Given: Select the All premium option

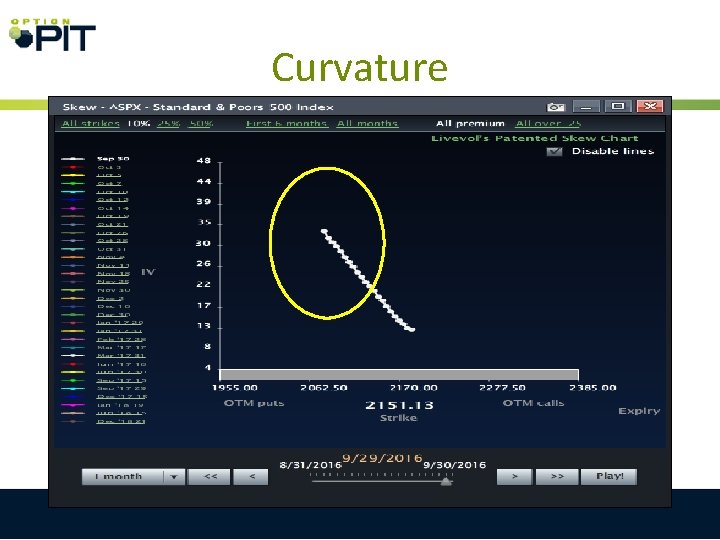Looking at the screenshot, I should (470, 124).
